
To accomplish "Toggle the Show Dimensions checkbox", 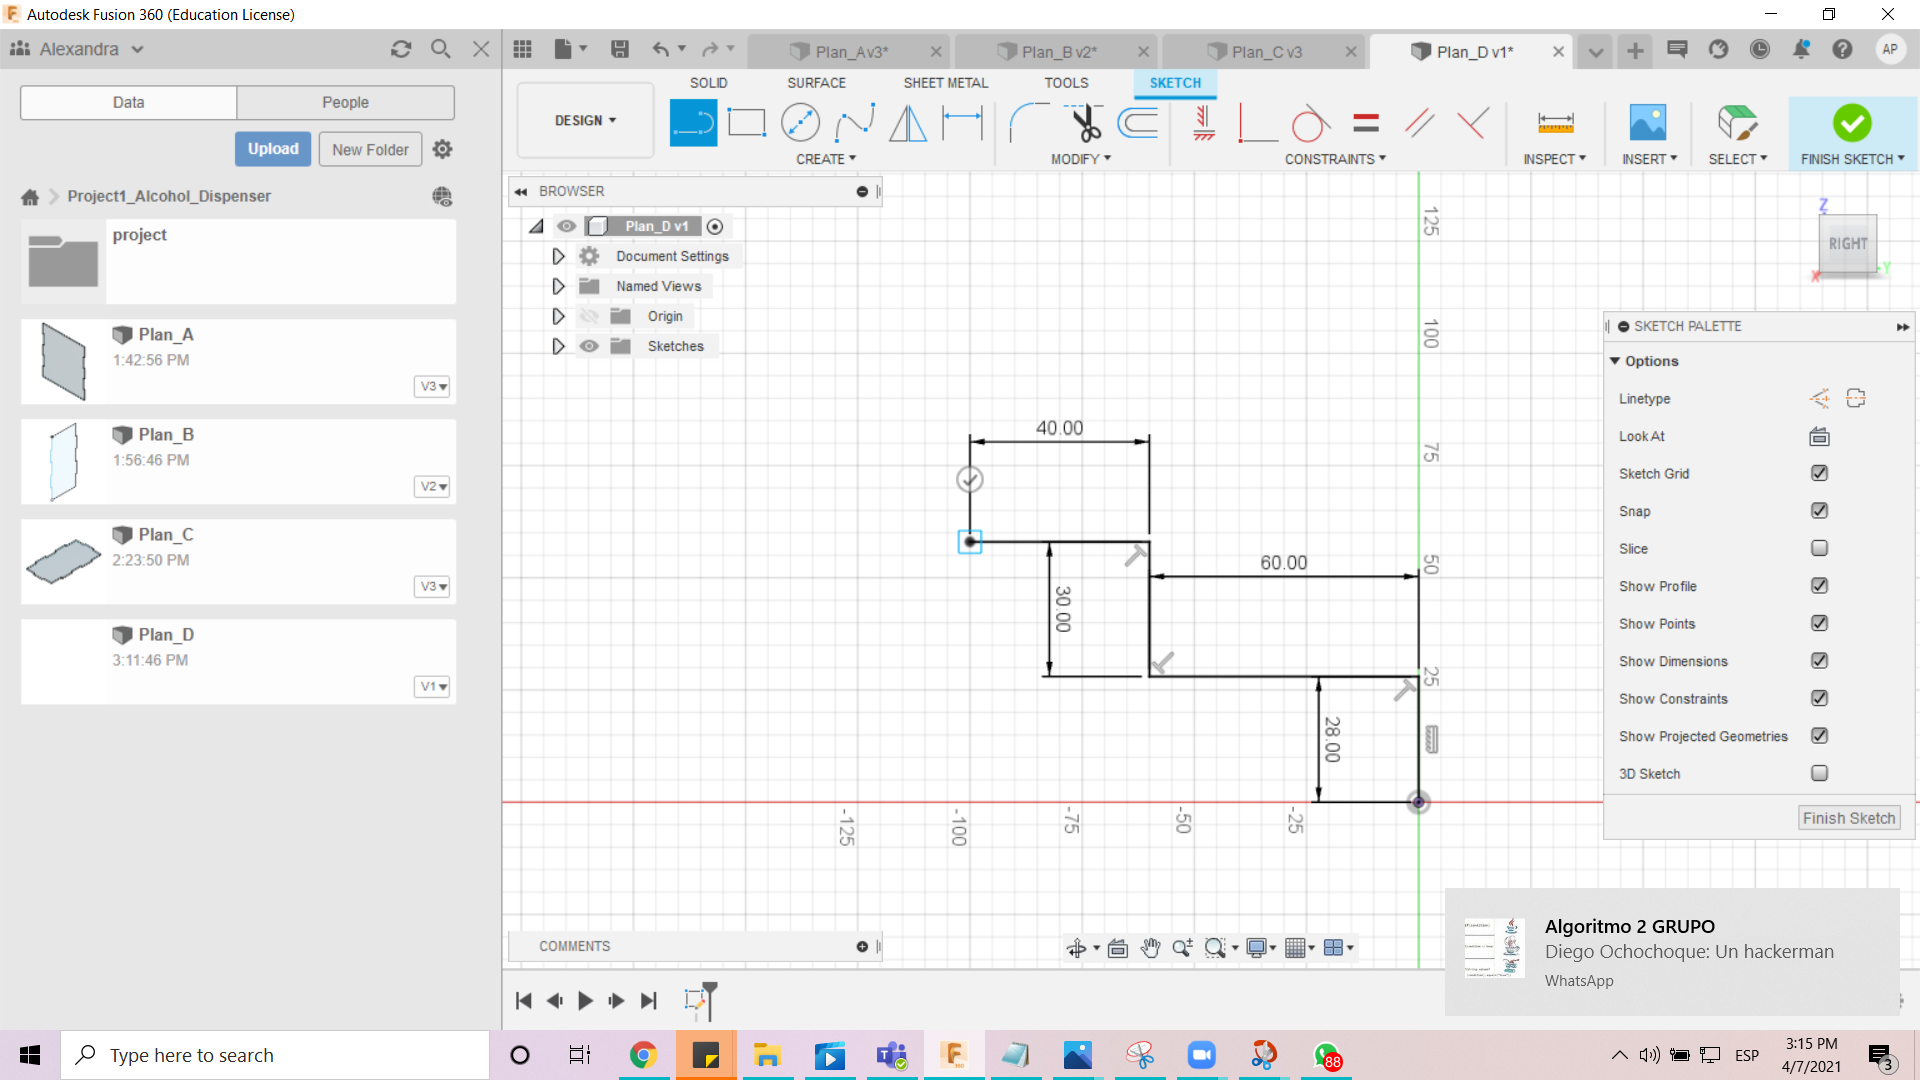I will (1819, 661).
